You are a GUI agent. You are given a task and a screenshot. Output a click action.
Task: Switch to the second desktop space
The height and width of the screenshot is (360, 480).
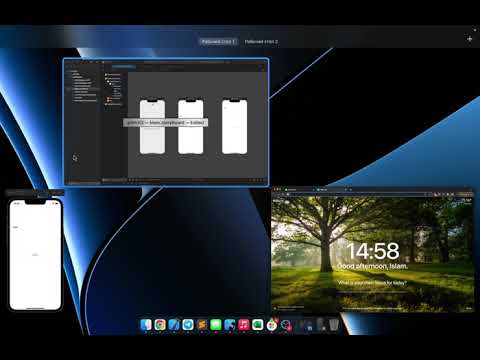coord(261,42)
